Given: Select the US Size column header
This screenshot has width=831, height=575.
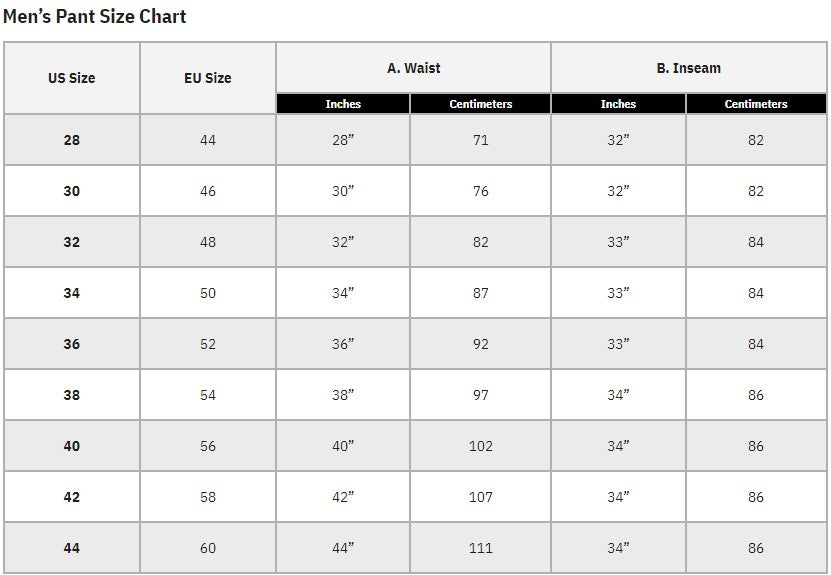Looking at the screenshot, I should (x=72, y=78).
